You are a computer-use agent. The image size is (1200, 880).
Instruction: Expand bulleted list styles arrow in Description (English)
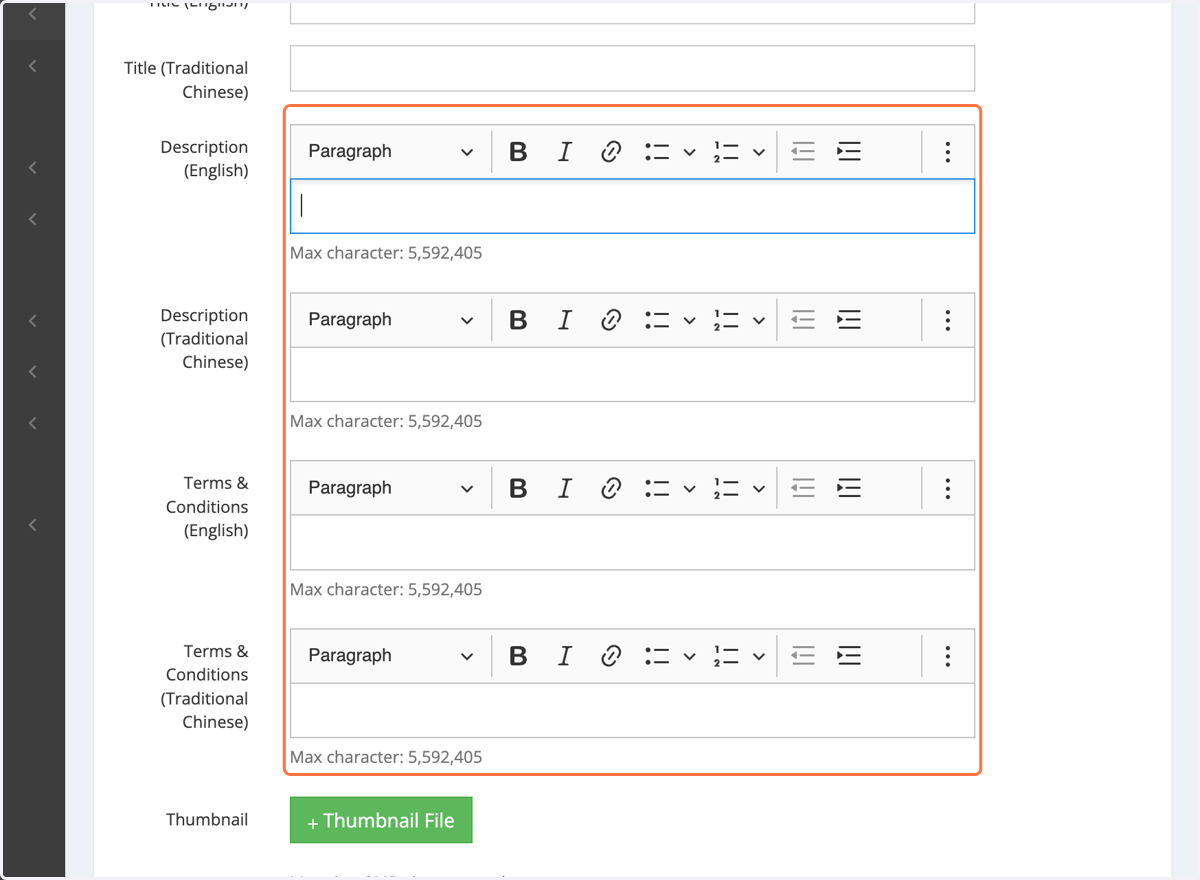tap(689, 152)
